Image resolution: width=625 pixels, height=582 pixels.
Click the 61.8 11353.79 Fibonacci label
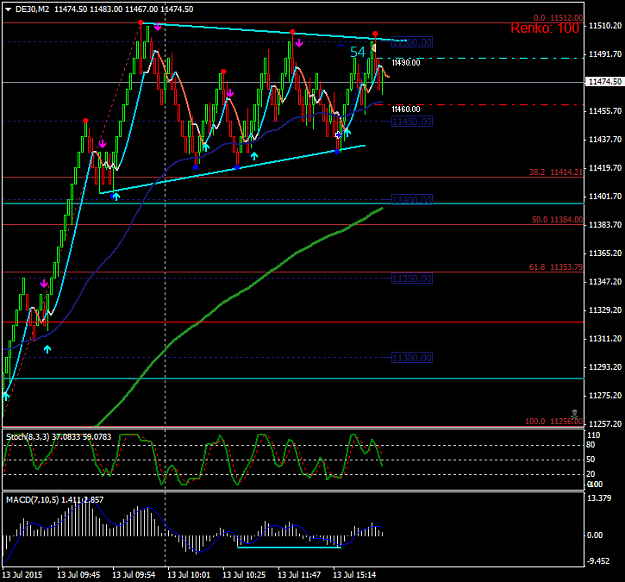556,267
